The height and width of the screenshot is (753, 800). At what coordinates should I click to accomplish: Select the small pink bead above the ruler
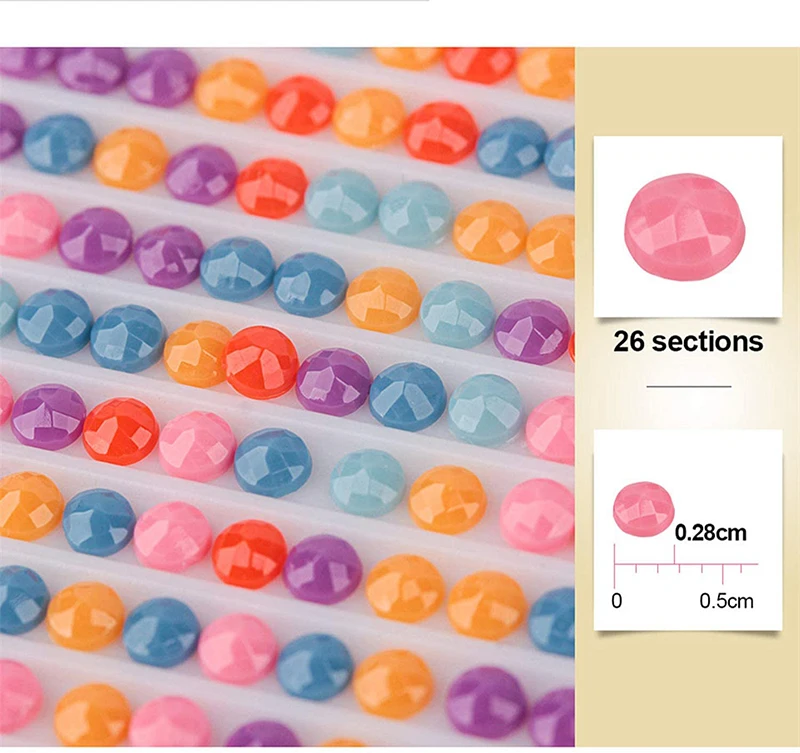click(642, 507)
